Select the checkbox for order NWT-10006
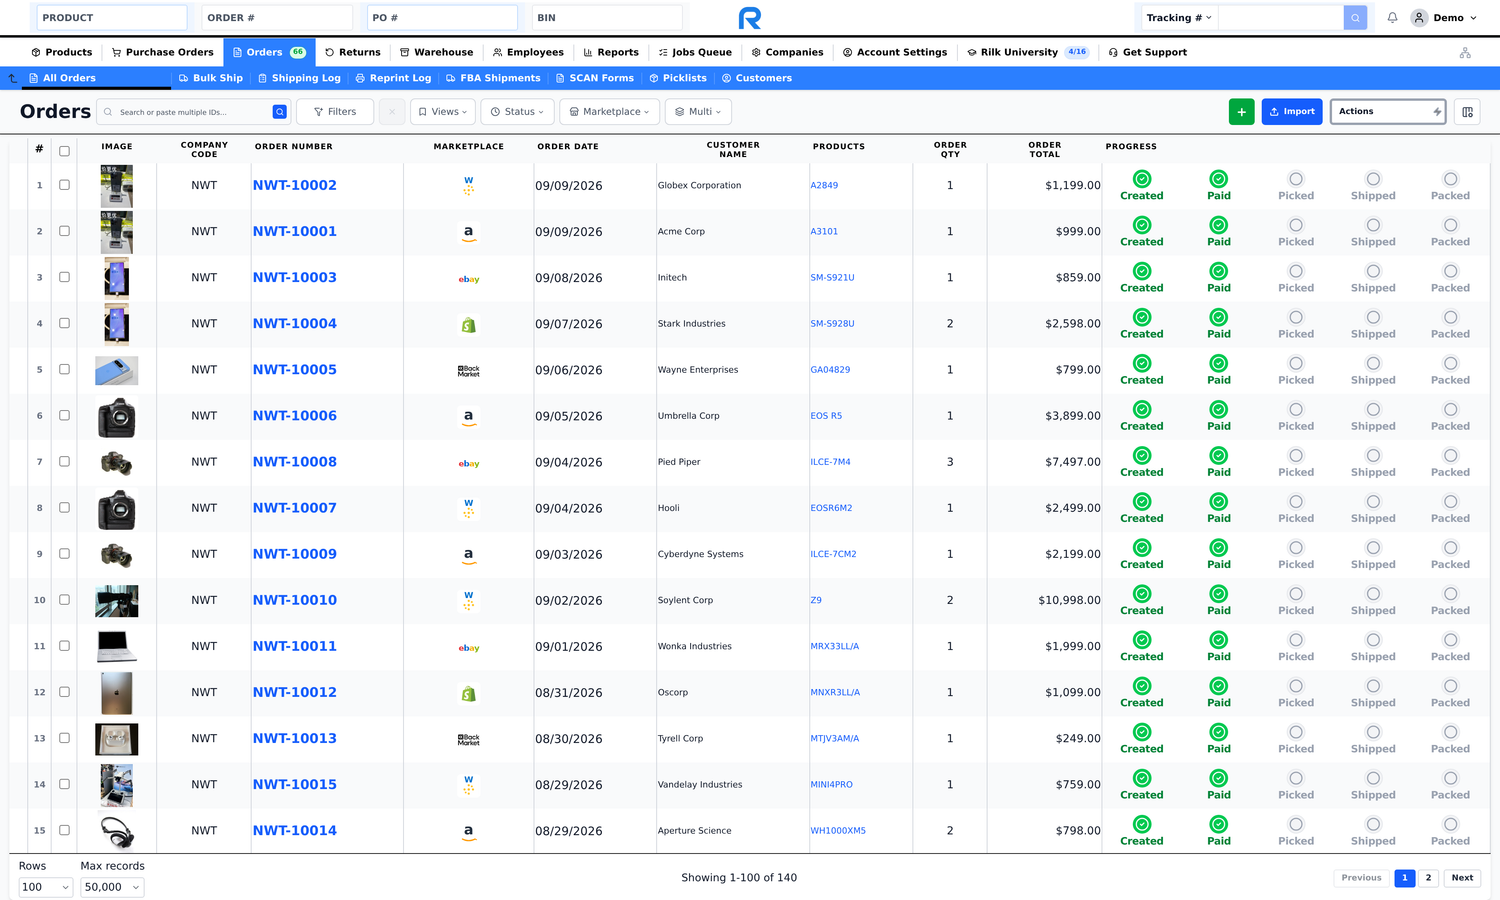 [64, 415]
